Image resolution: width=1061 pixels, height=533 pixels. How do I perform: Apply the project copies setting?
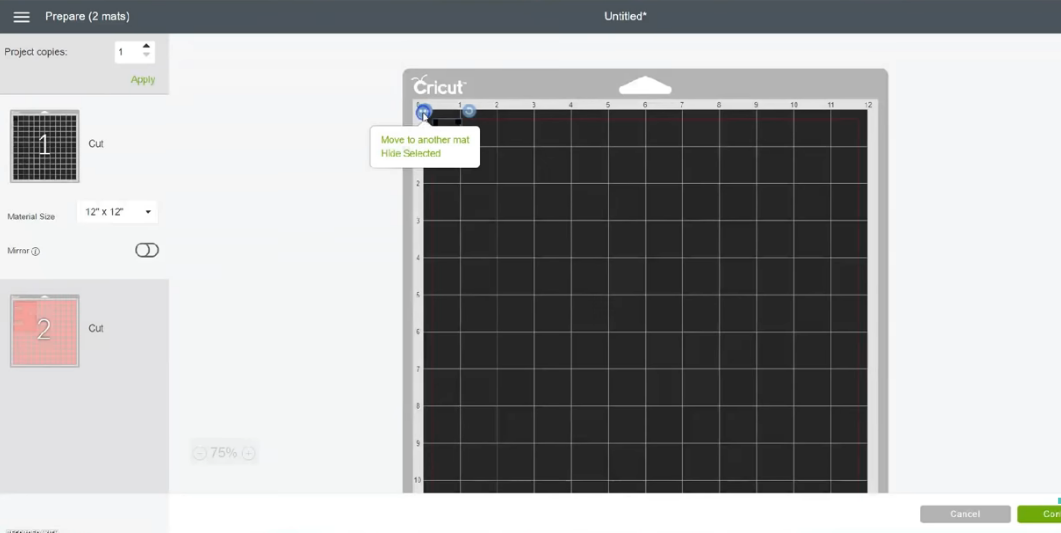143,80
